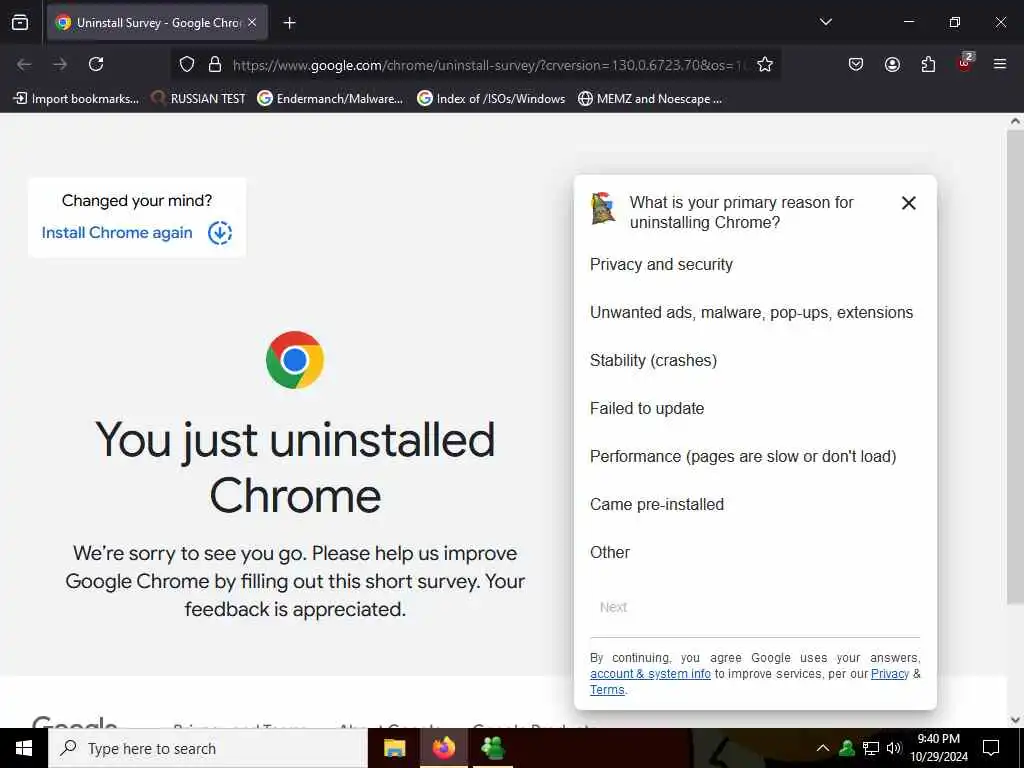This screenshot has height=768, width=1024.
Task: Open Firefox View tab overview icon
Action: [x=20, y=22]
